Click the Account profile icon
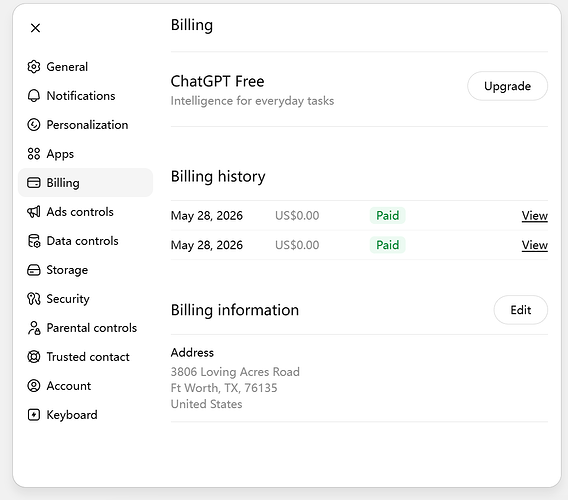This screenshot has height=500, width=568. pos(34,386)
